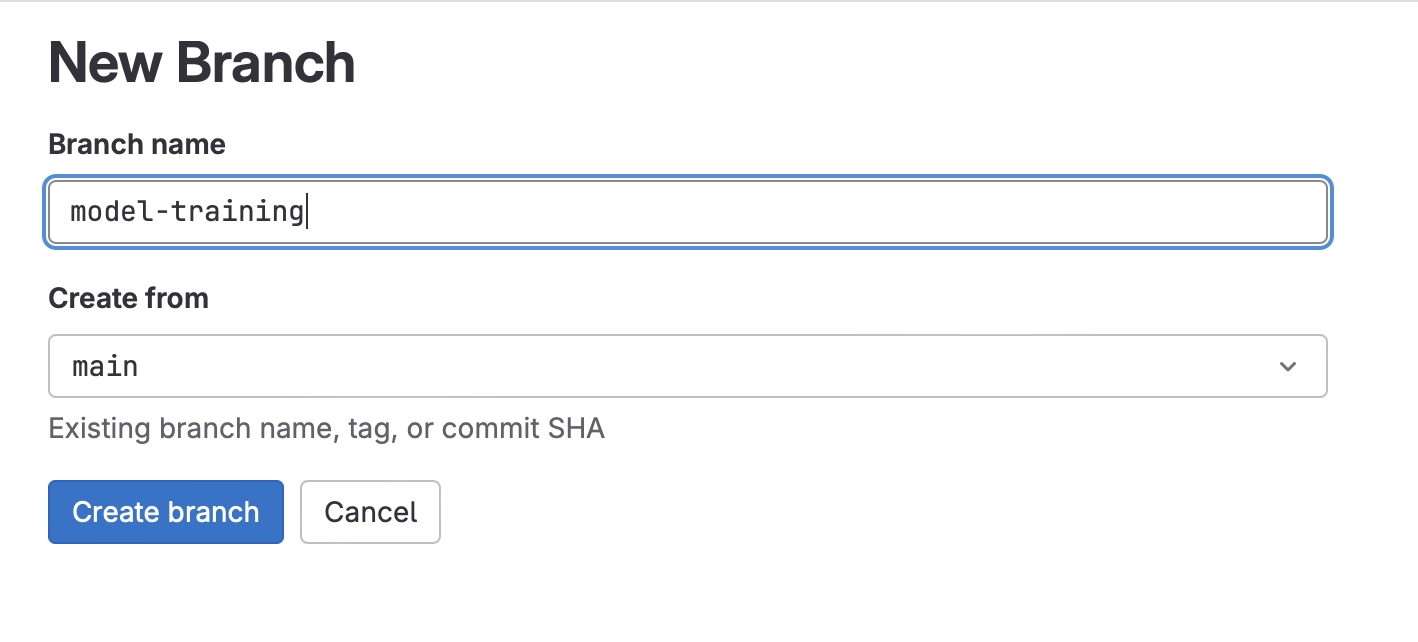Click the 'New Branch' page heading
Image resolution: width=1418 pixels, height=642 pixels.
click(x=201, y=62)
